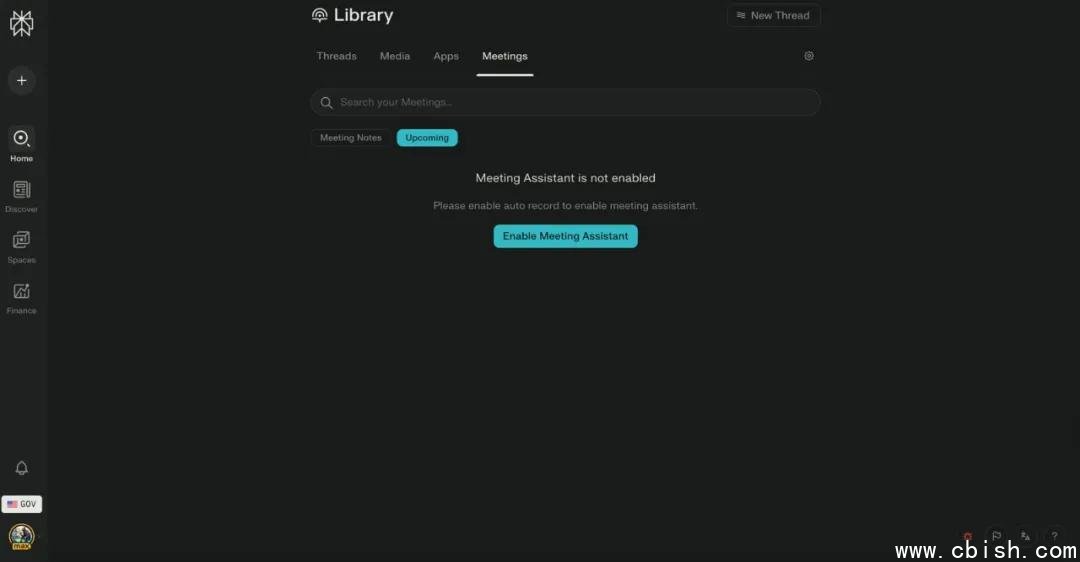The image size is (1080, 562).
Task: Open library settings gear icon
Action: click(809, 56)
